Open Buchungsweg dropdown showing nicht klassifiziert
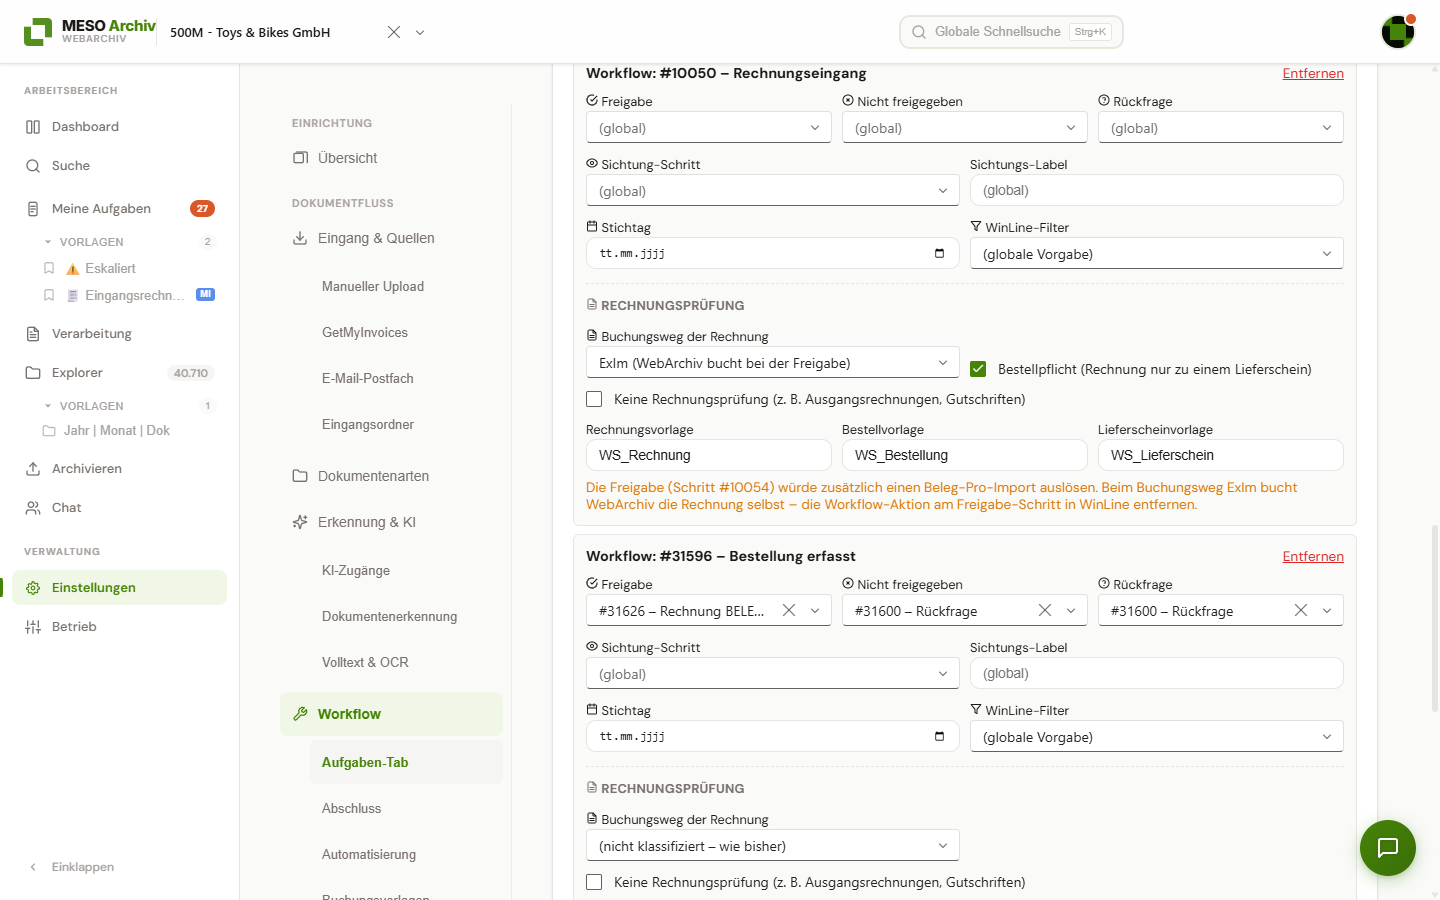1440x900 pixels. pos(773,846)
